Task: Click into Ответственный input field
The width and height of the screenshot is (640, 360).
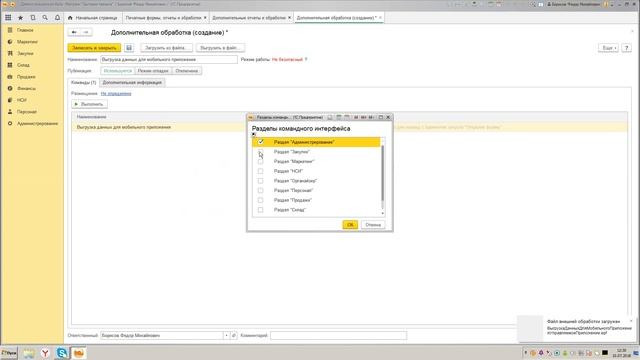Action: (x=162, y=336)
